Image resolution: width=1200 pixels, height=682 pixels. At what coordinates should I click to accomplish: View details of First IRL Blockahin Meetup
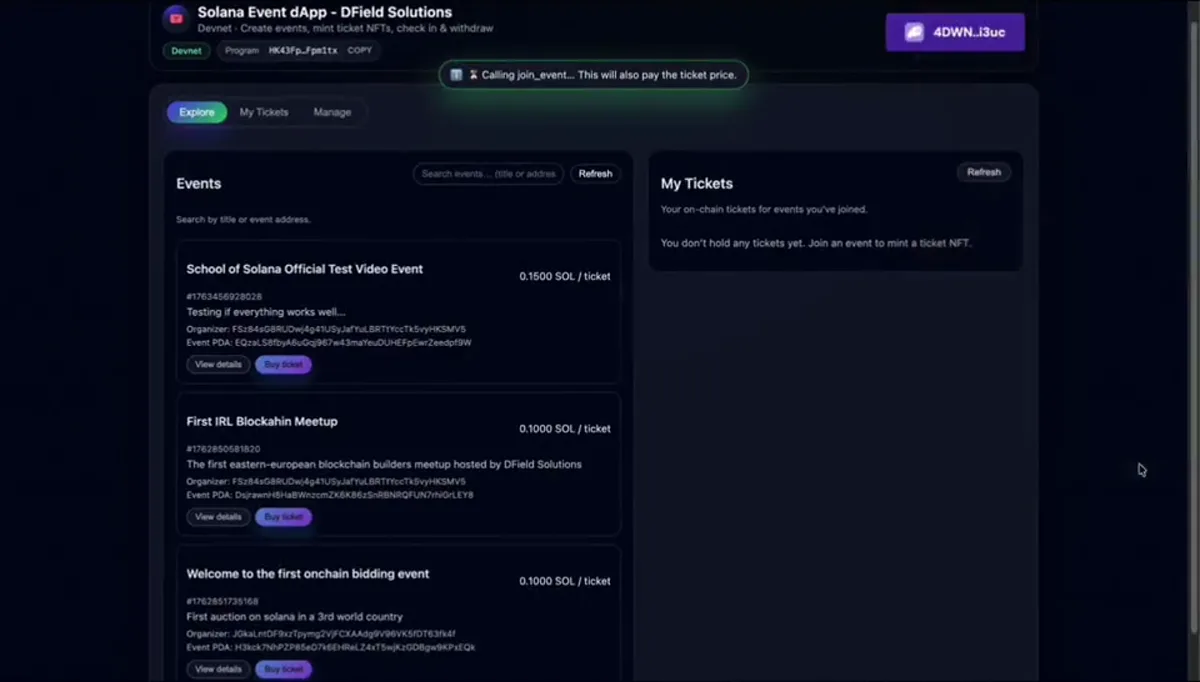pos(218,517)
